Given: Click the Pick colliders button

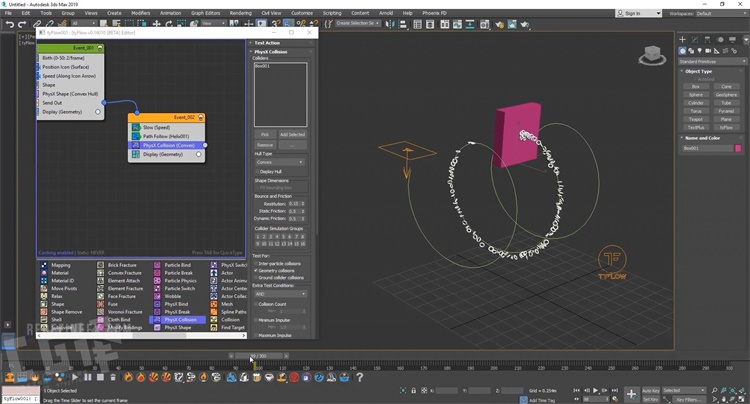Looking at the screenshot, I should 265,134.
